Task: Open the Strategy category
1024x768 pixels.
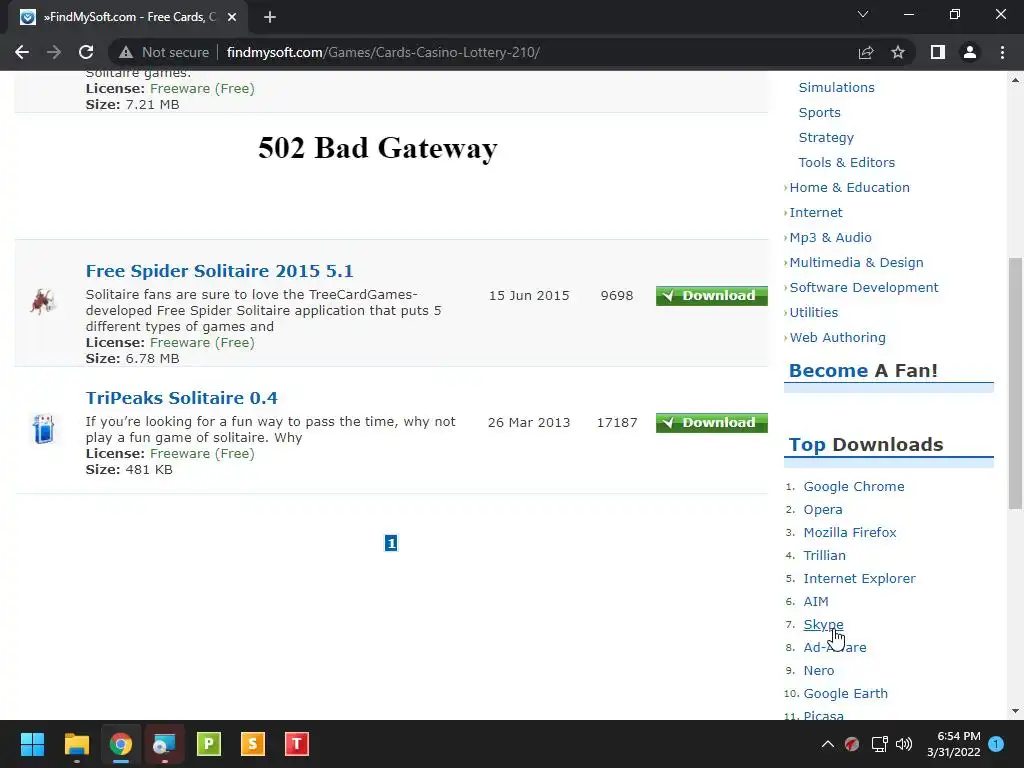Action: tap(826, 138)
